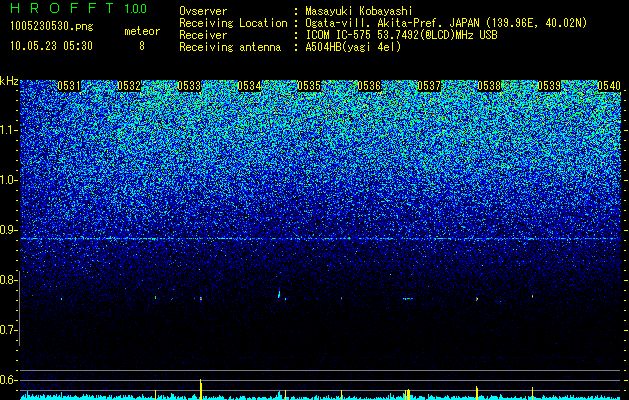Click the 0533 time marker
This screenshot has width=629, height=400.
point(189,86)
